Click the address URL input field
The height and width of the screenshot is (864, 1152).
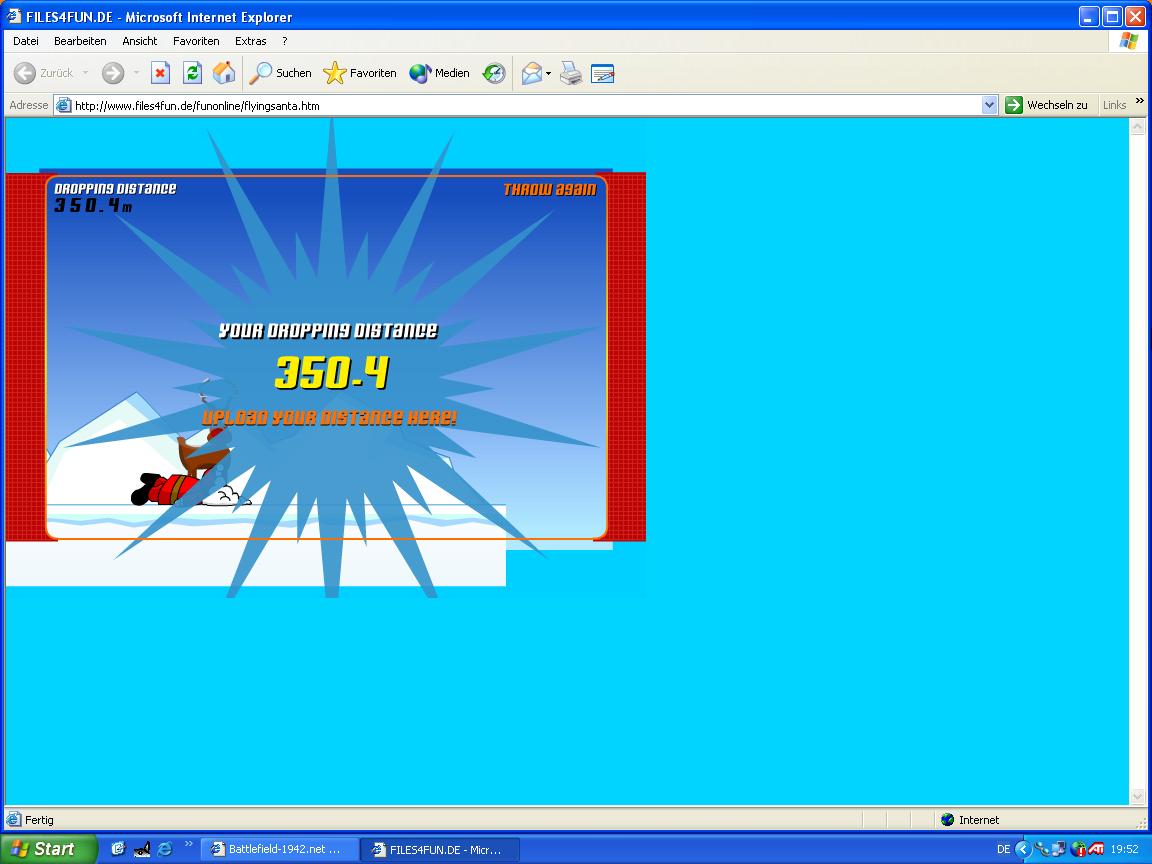[526, 105]
